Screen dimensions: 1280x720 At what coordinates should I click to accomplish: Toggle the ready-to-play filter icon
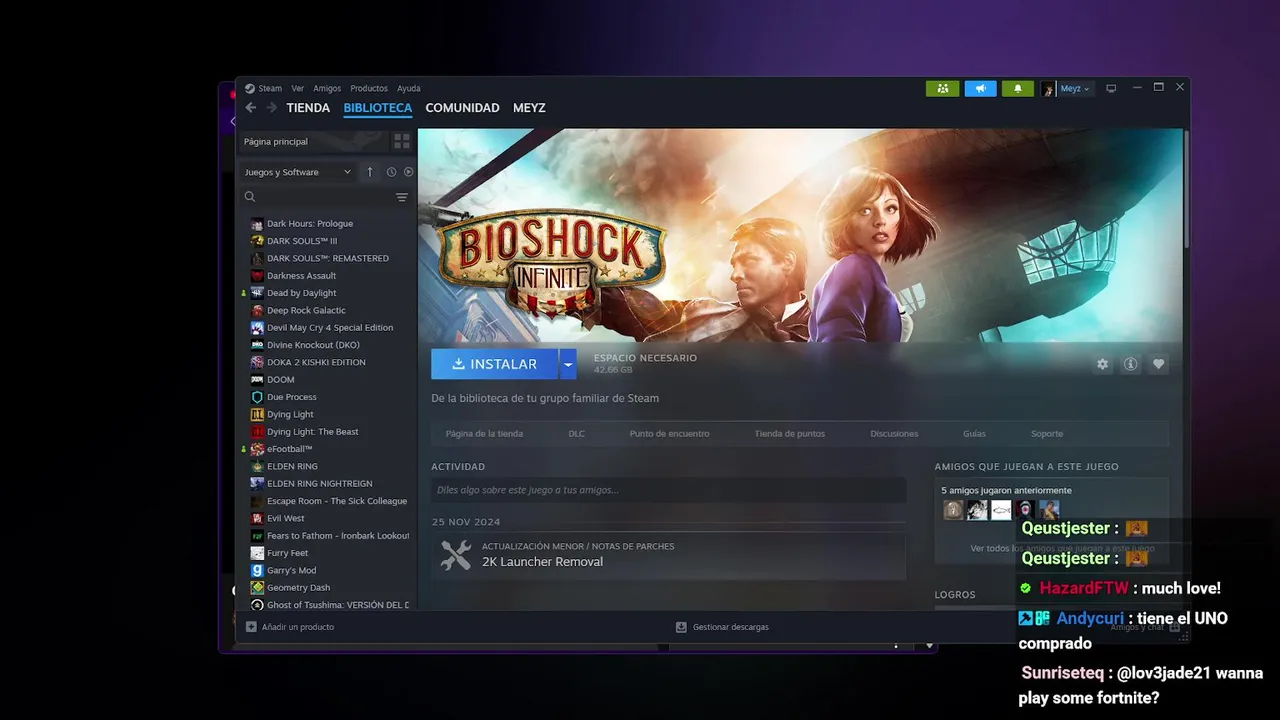click(x=408, y=172)
